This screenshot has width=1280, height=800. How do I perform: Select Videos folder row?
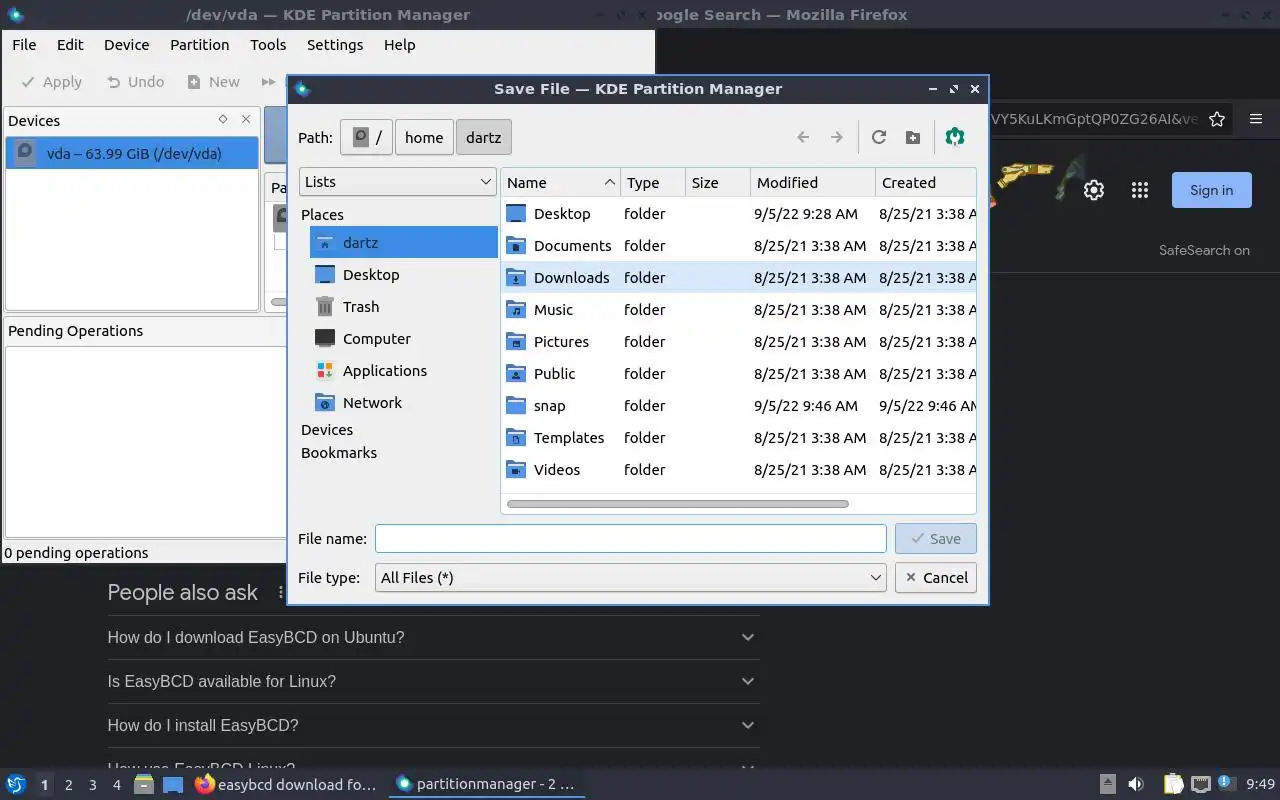[738, 469]
